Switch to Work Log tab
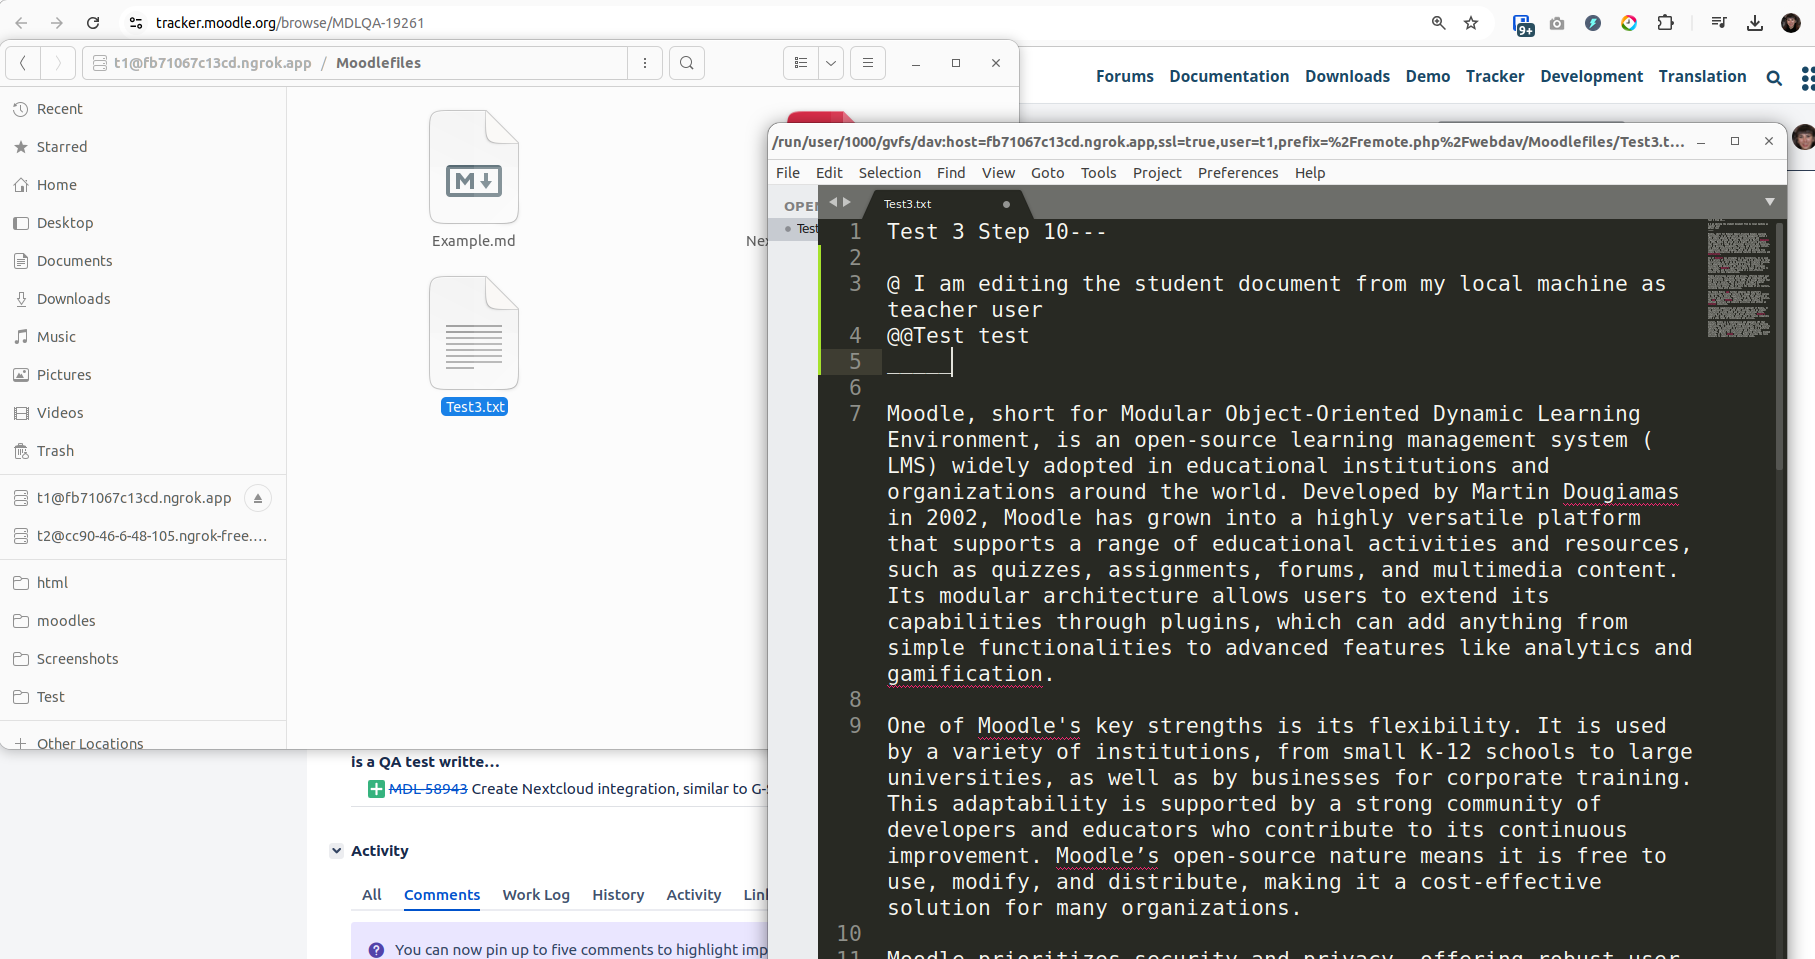Screen dimensions: 1815x959 click(536, 895)
